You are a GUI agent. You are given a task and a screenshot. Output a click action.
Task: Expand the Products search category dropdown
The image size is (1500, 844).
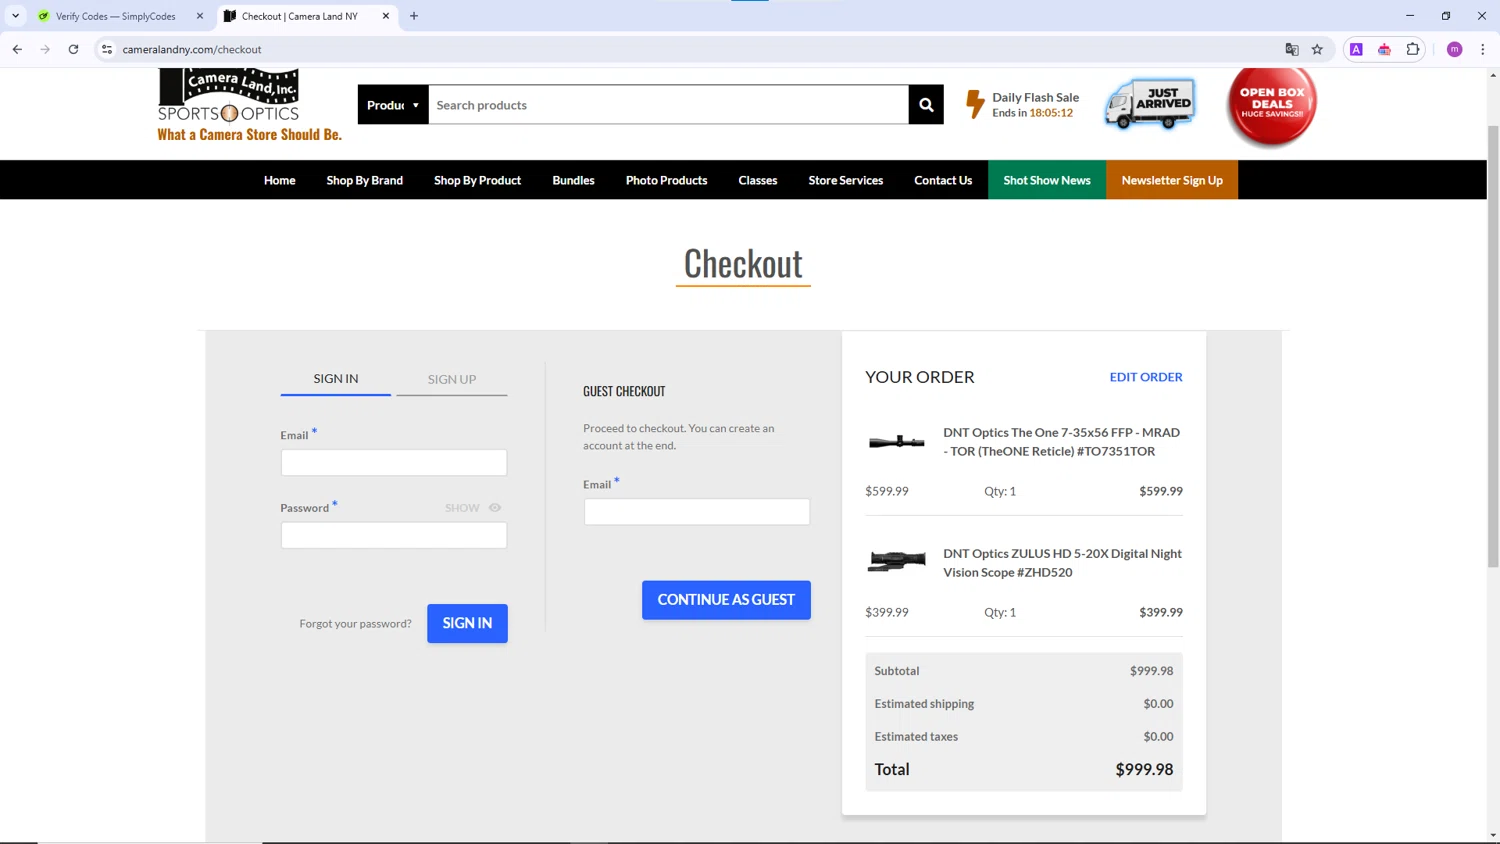(393, 105)
